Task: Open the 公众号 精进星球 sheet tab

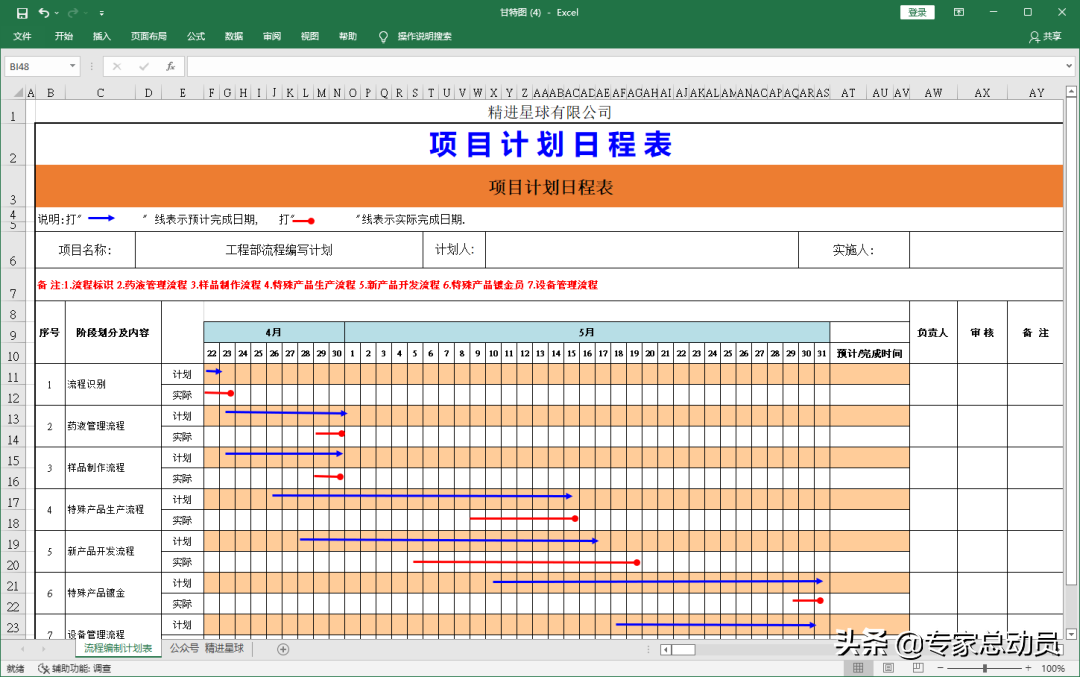Action: tap(207, 648)
